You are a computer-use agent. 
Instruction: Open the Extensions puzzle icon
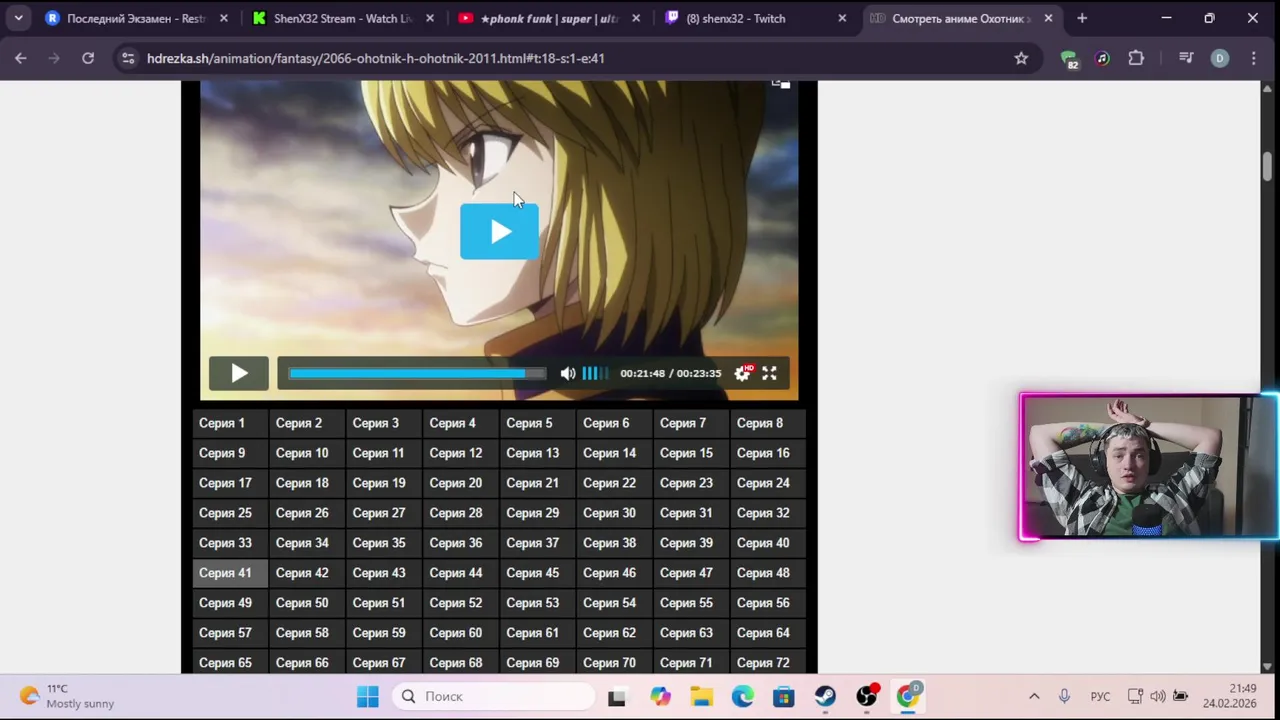point(1136,58)
